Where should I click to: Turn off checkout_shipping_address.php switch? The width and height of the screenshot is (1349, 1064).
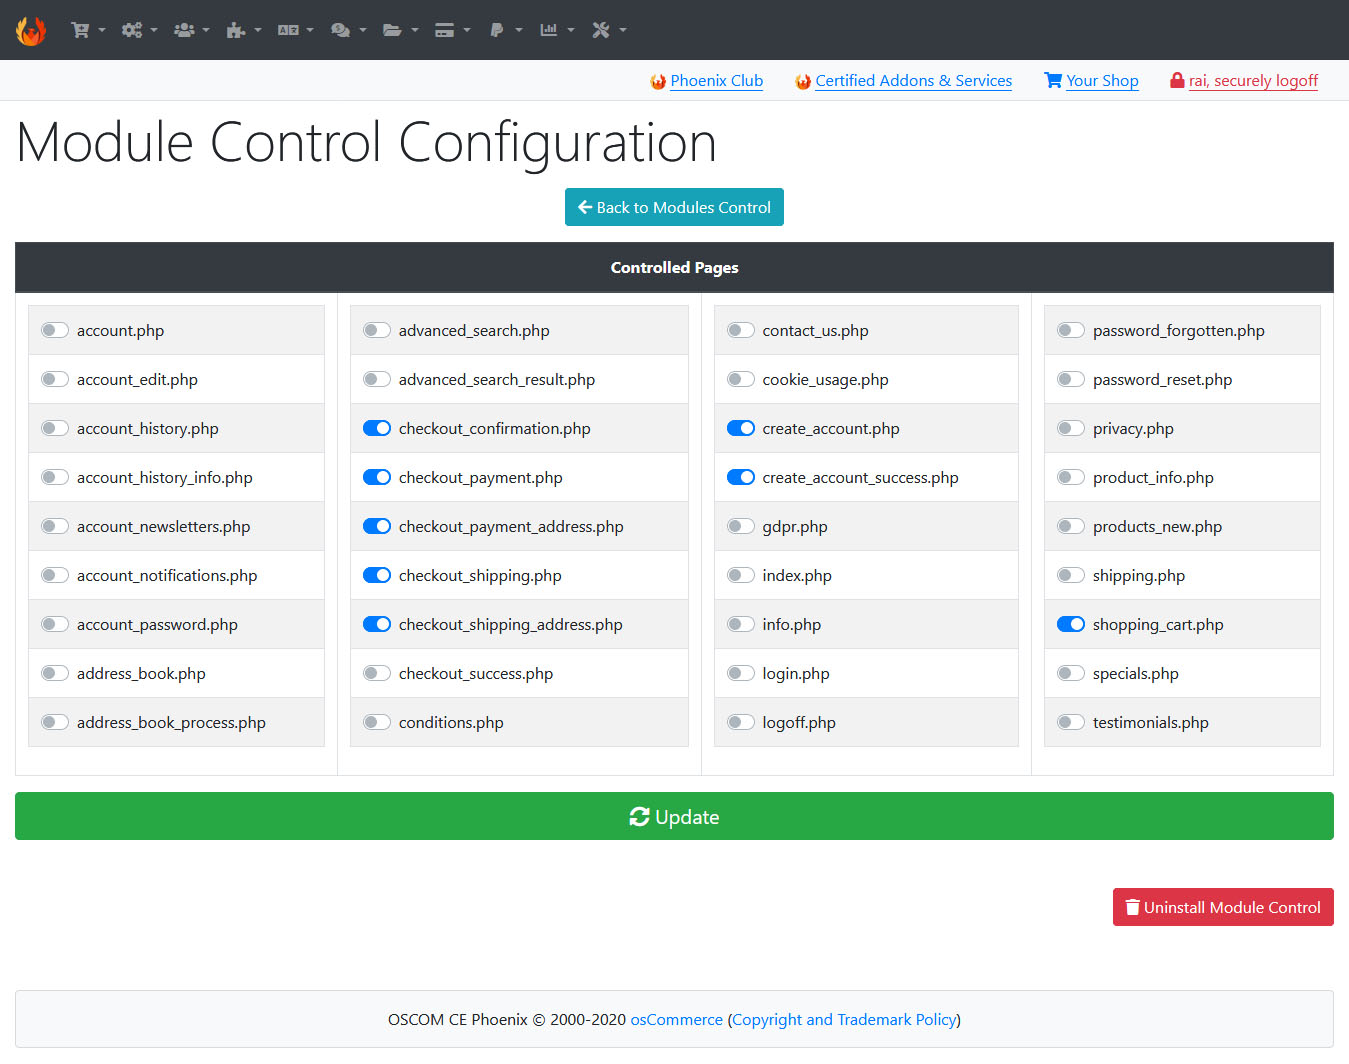click(377, 624)
